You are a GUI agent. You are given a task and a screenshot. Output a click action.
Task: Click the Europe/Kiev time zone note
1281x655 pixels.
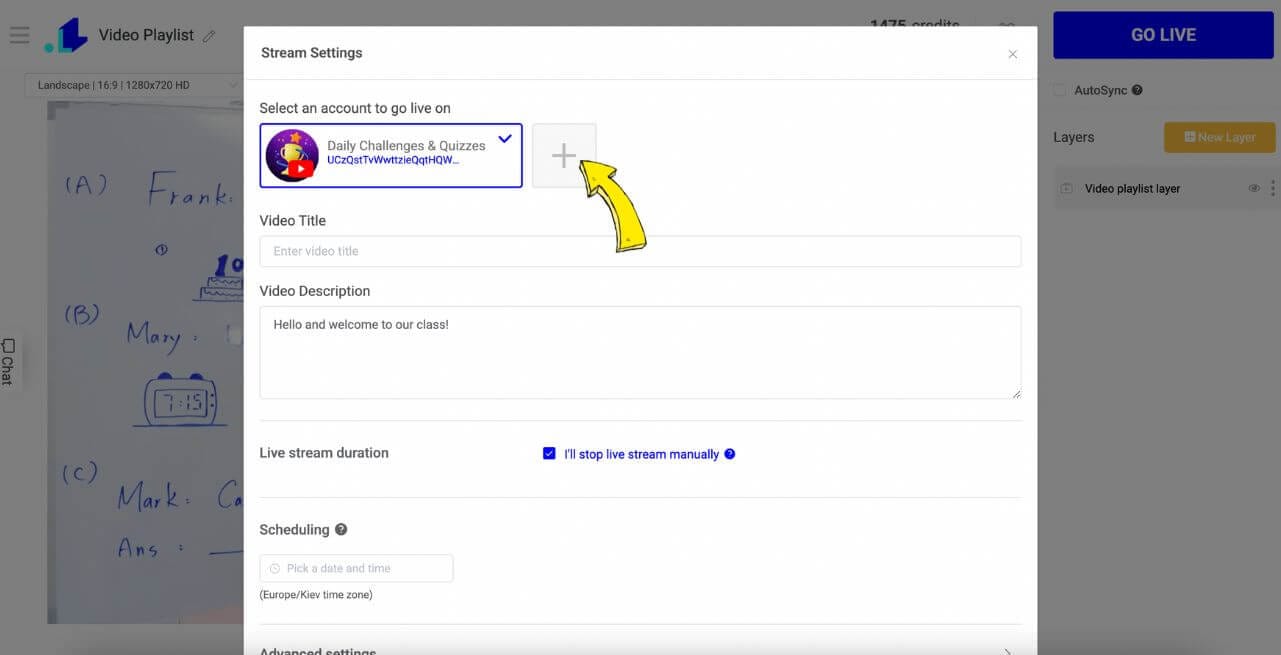[316, 595]
